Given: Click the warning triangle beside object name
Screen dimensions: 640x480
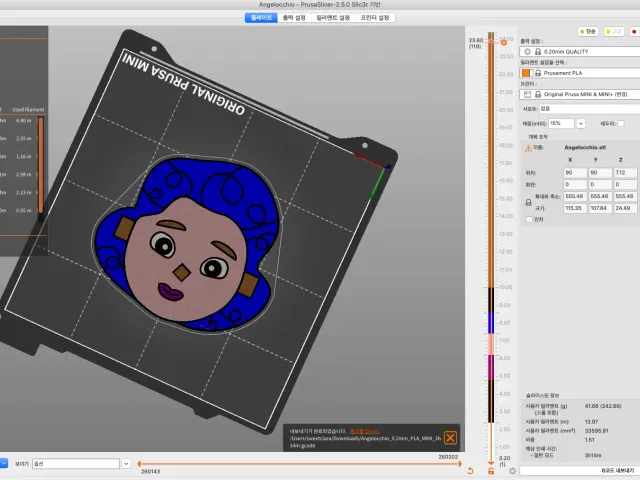Looking at the screenshot, I should tap(528, 148).
